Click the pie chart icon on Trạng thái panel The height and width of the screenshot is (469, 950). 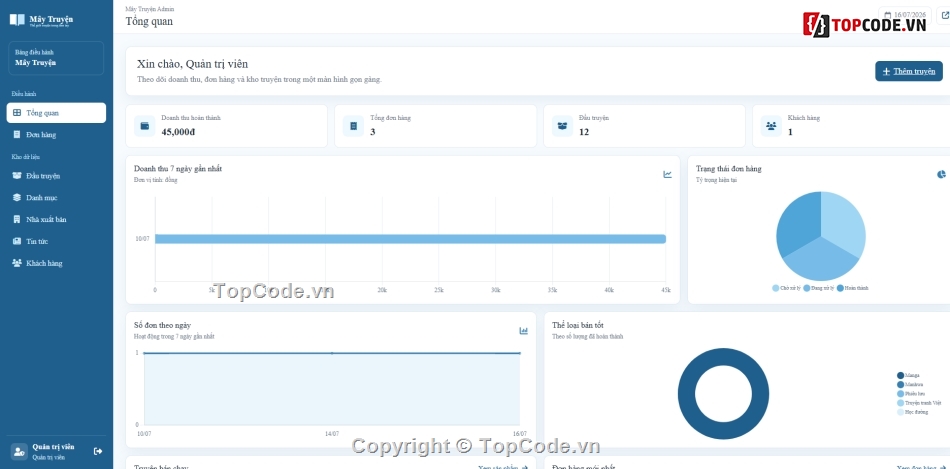pyautogui.click(x=941, y=175)
